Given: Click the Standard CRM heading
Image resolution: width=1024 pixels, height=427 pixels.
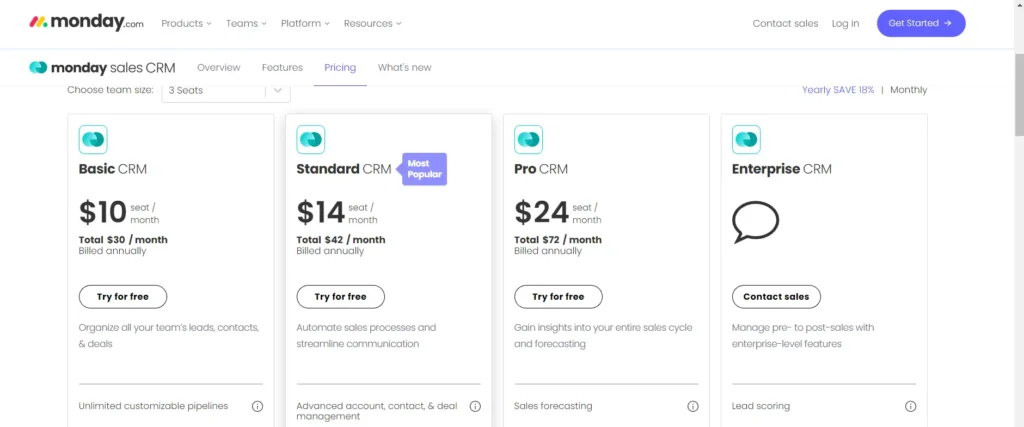Looking at the screenshot, I should click(344, 169).
